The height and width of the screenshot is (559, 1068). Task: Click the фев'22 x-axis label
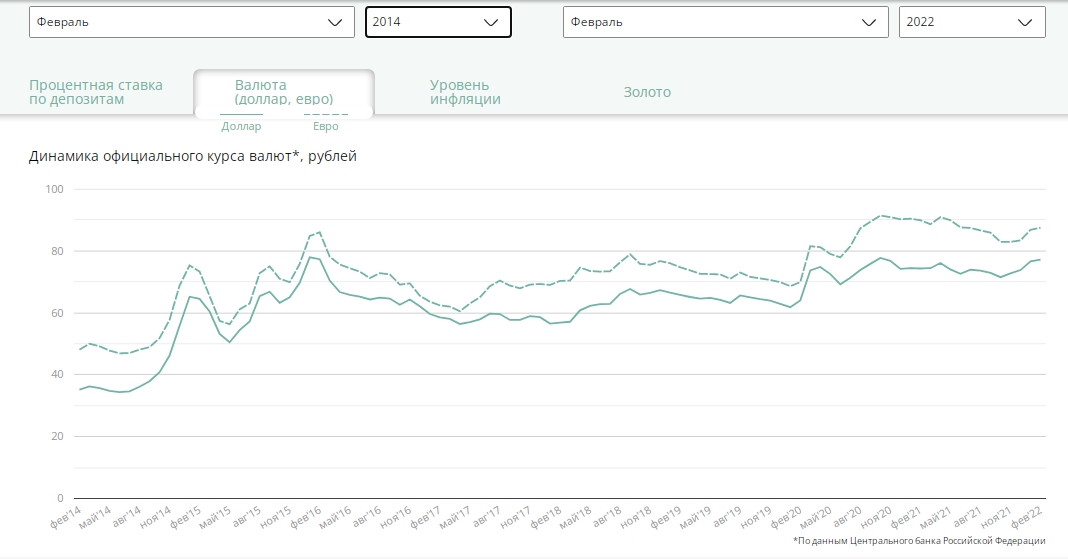[1027, 515]
